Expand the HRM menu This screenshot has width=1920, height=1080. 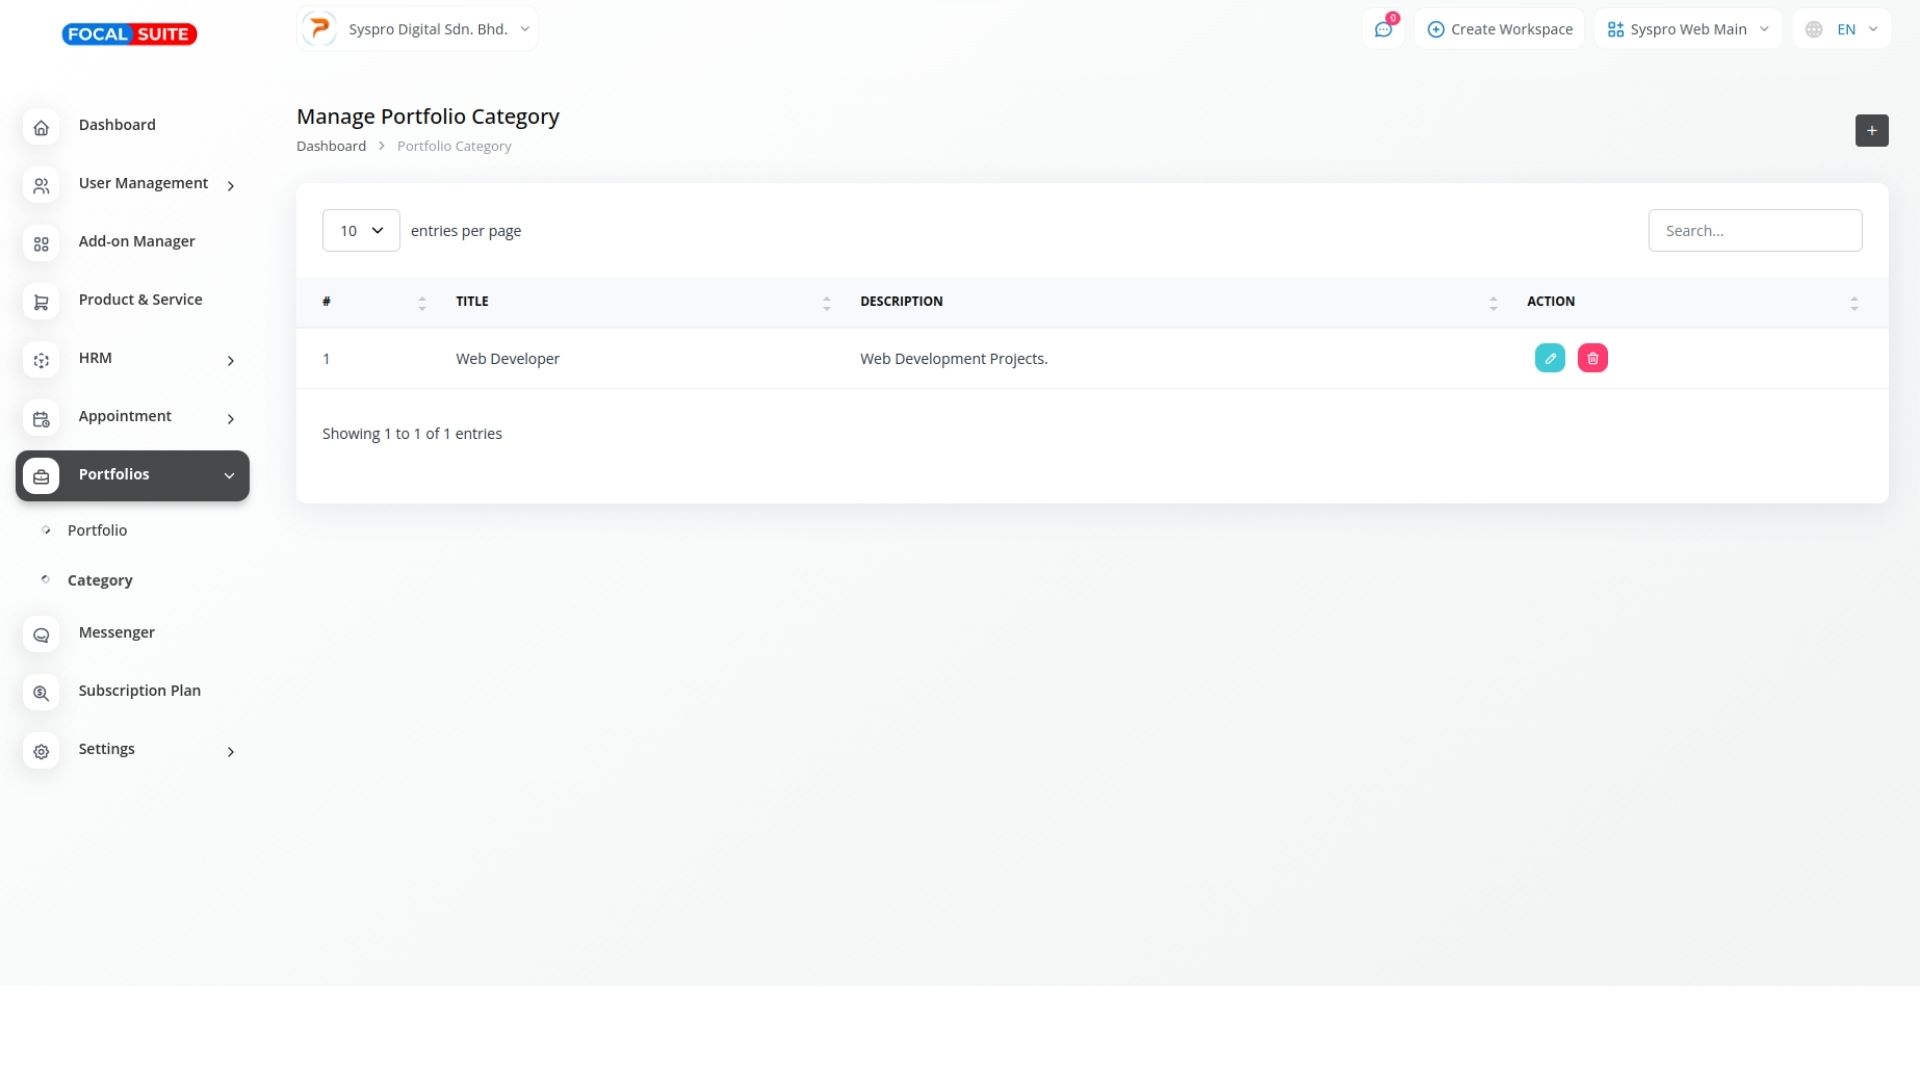click(132, 359)
